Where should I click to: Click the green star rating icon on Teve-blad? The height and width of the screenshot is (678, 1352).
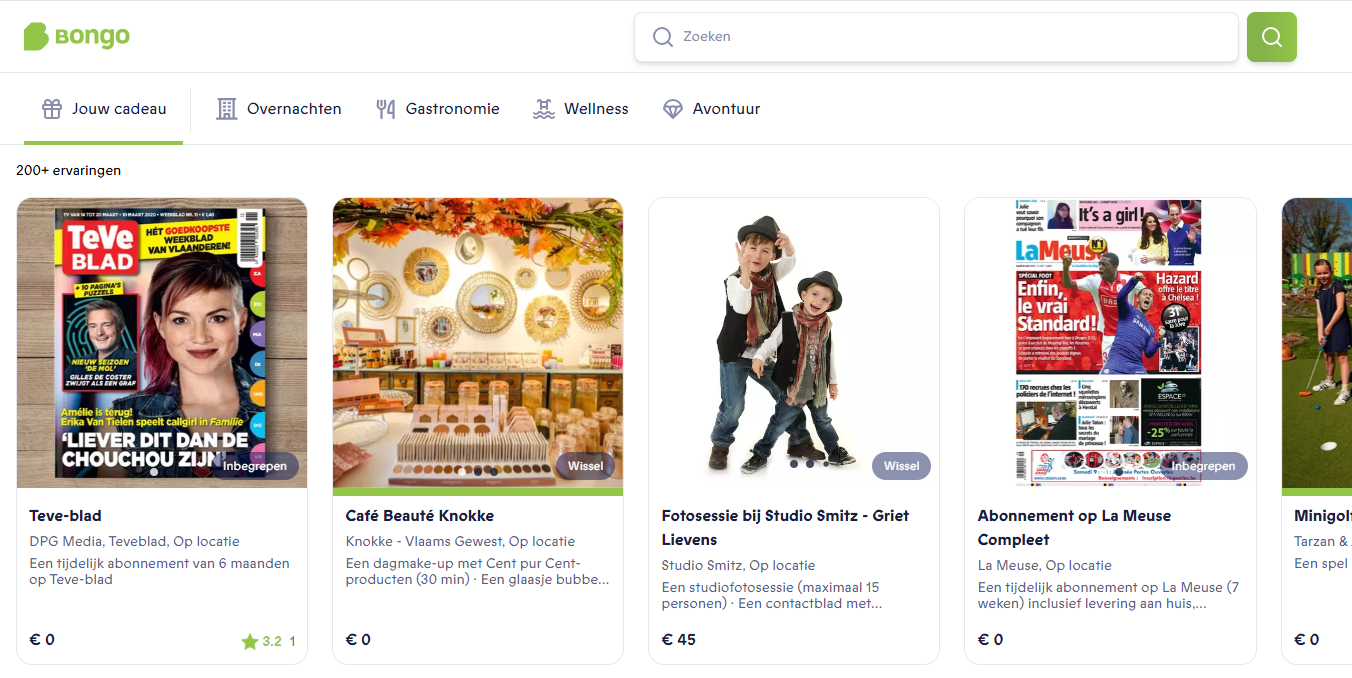click(250, 642)
